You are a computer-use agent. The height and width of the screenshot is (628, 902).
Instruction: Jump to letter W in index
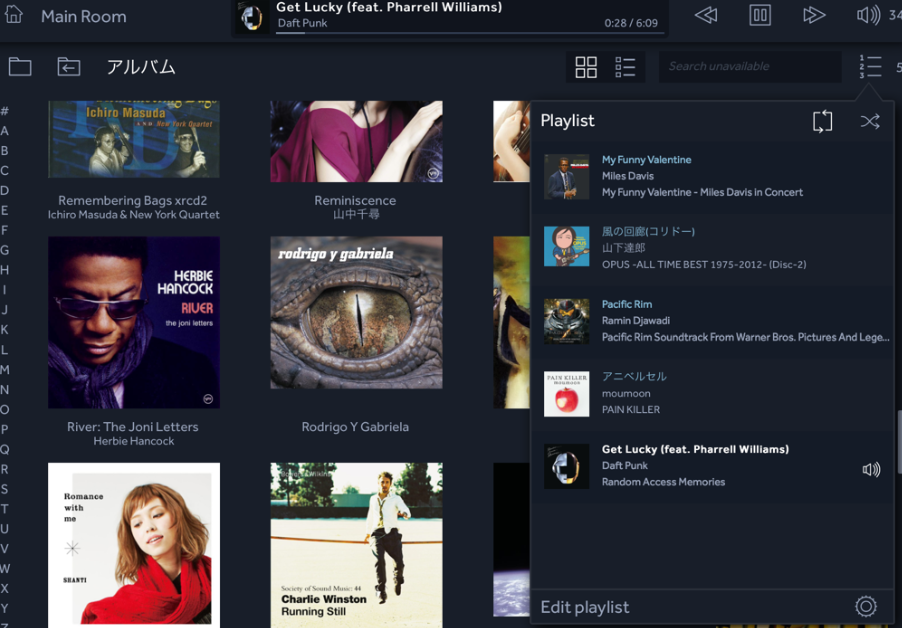click(x=5, y=569)
